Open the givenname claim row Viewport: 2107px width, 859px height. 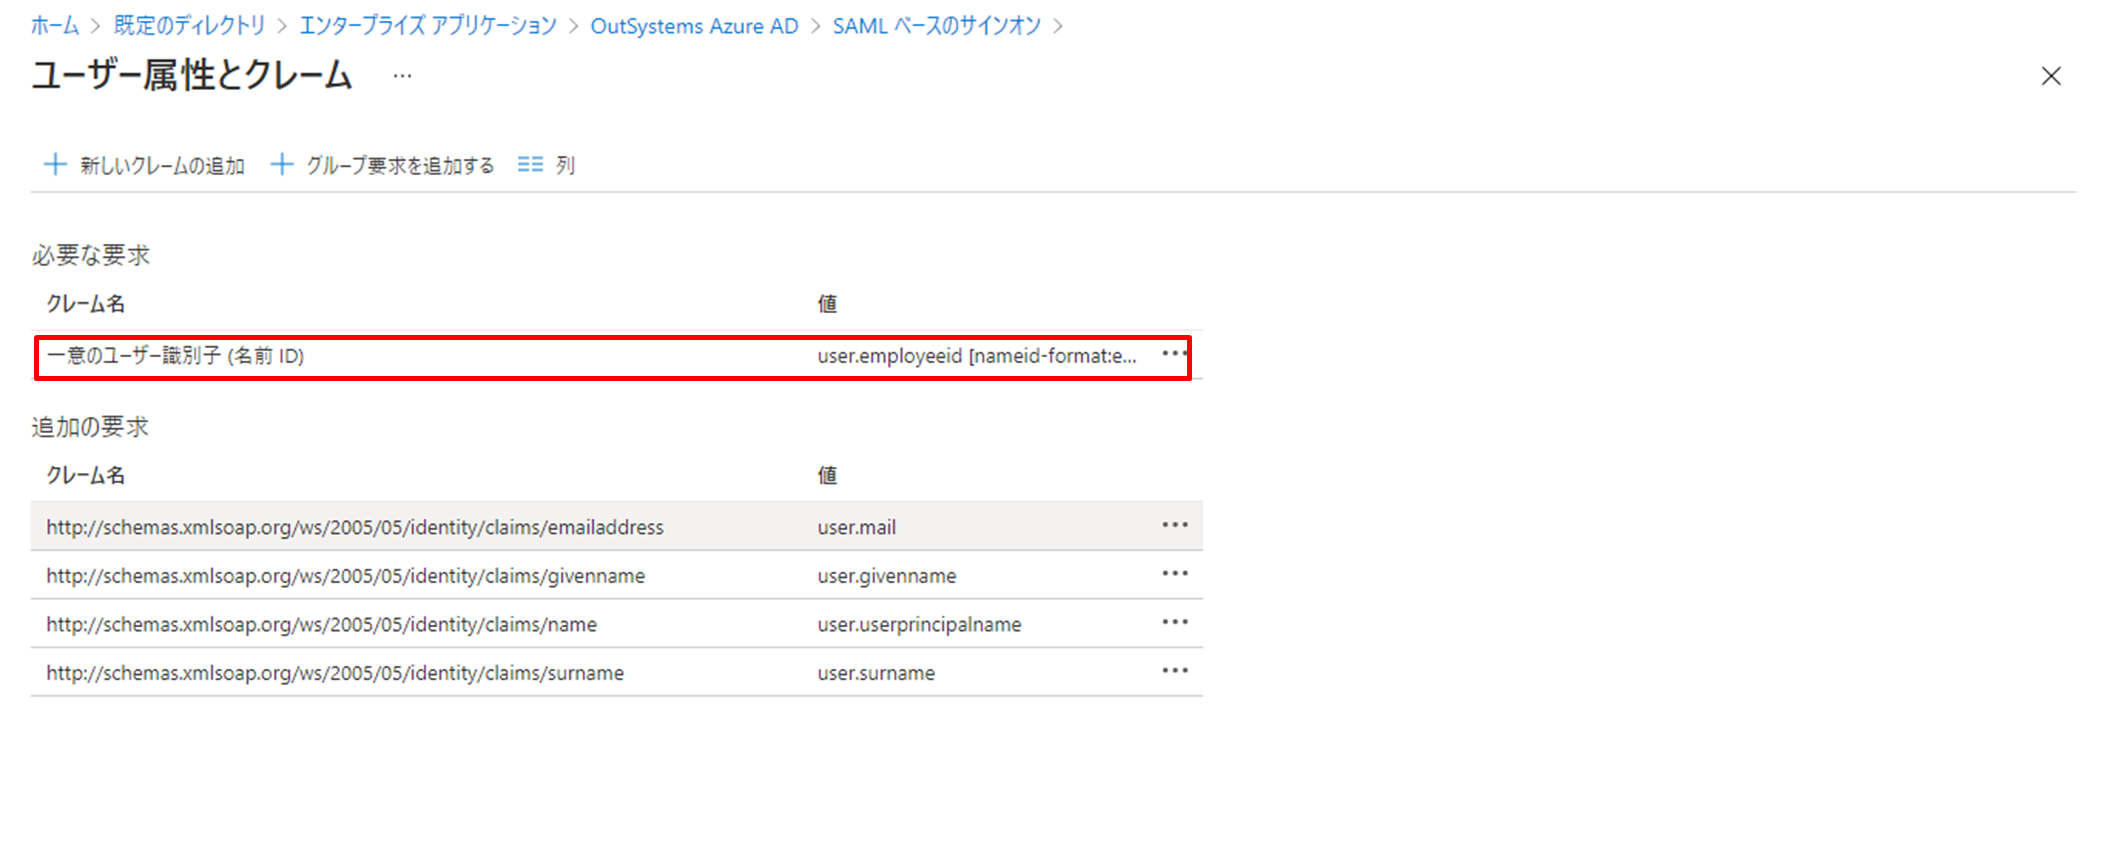coord(346,576)
